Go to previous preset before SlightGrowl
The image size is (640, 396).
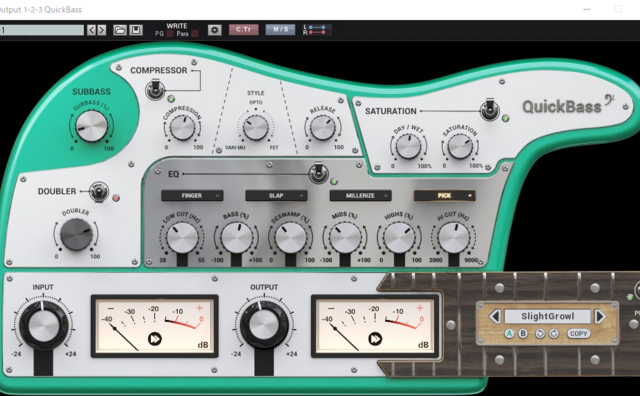(495, 316)
